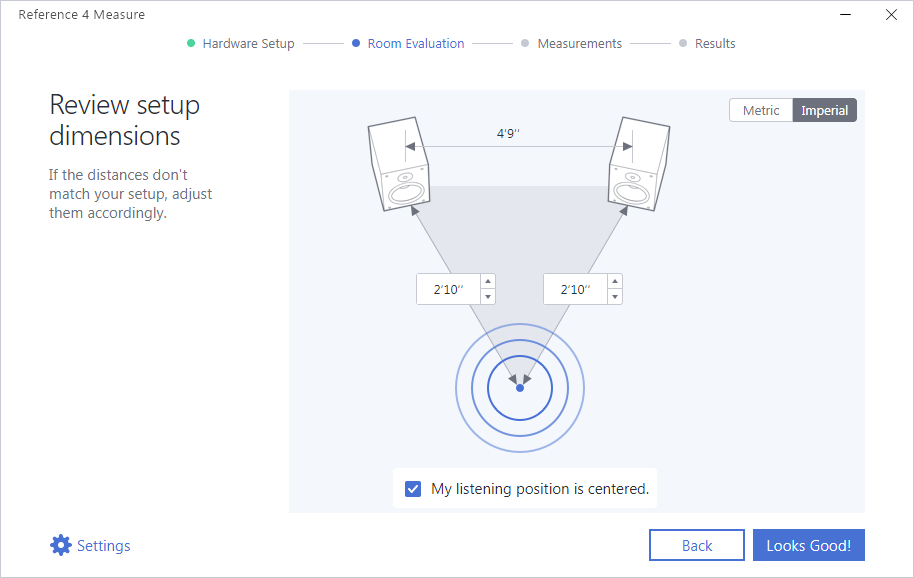Click the left speaker illustration
The height and width of the screenshot is (578, 914).
point(399,166)
